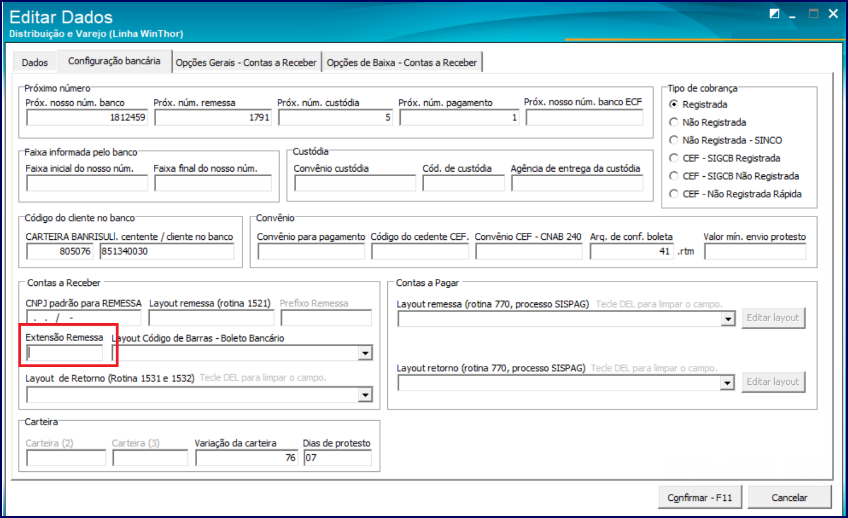This screenshot has height=518, width=848.
Task: Expand Layout de Retorno (Rotina 1531 e 1532) dropdown
Action: point(366,395)
